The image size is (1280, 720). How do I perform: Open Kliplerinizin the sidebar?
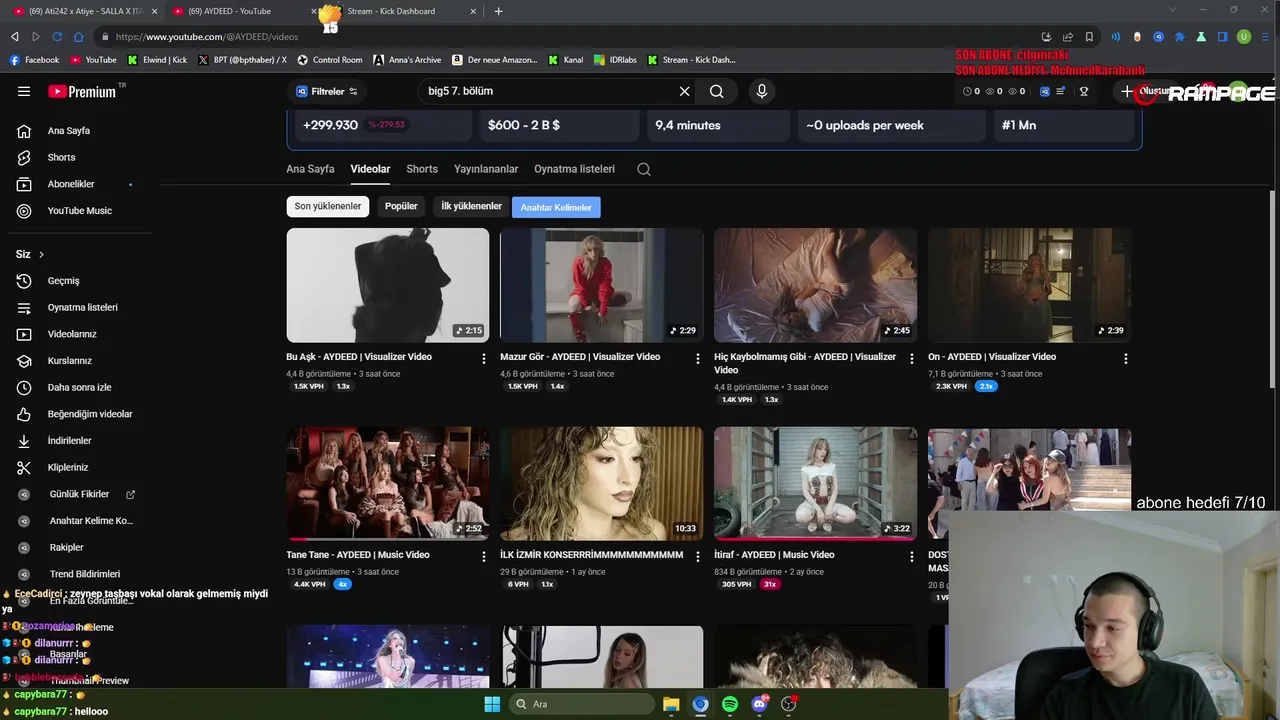pos(68,467)
